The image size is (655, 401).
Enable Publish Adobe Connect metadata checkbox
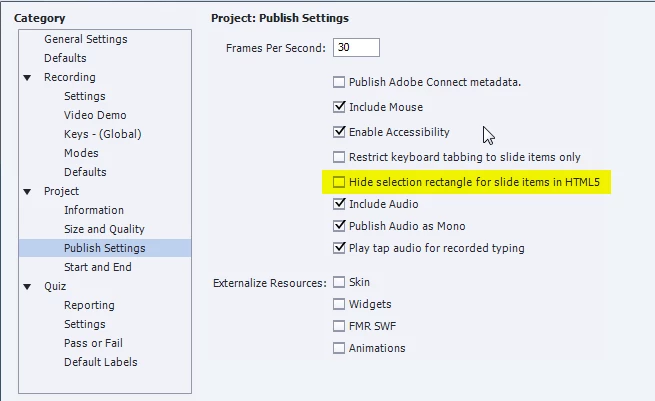click(x=339, y=82)
